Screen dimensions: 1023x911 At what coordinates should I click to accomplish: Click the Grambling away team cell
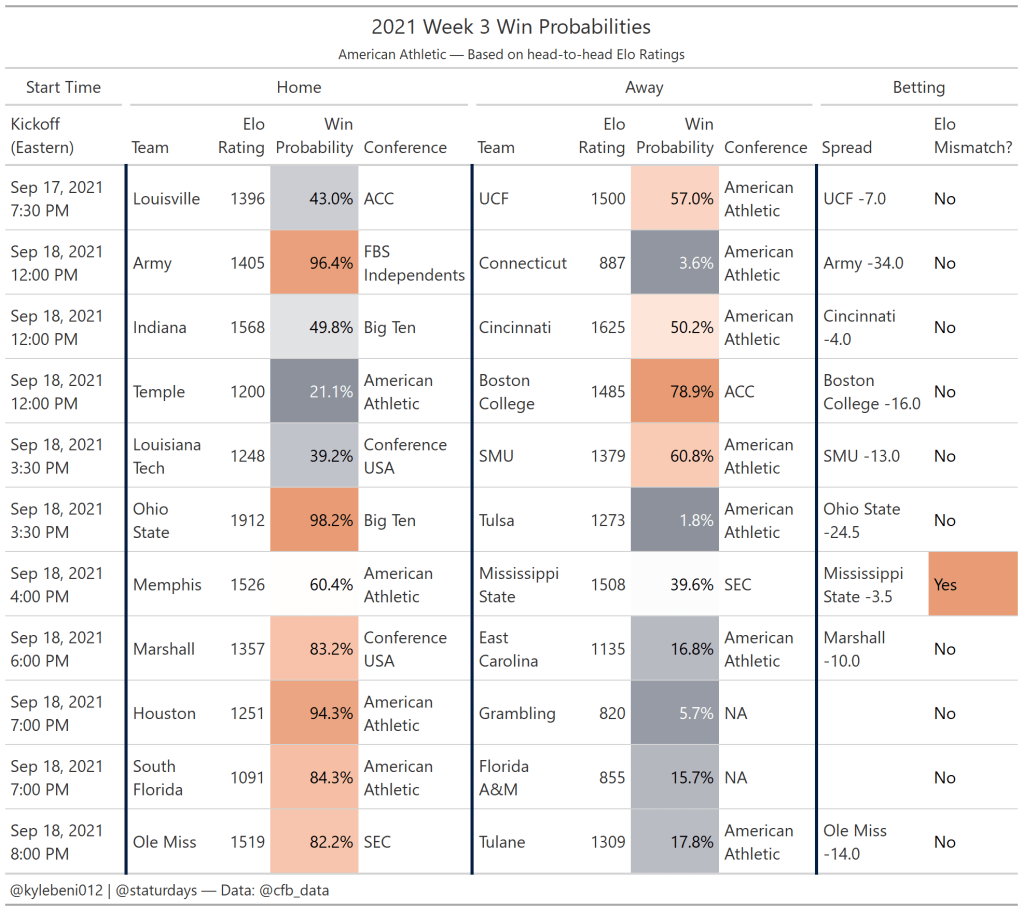pyautogui.click(x=517, y=713)
